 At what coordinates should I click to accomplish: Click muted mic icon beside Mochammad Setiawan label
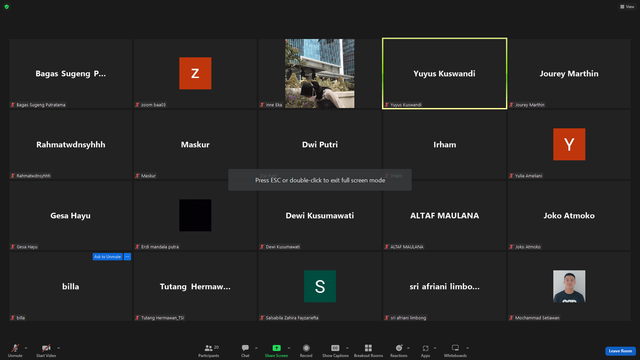(511, 318)
